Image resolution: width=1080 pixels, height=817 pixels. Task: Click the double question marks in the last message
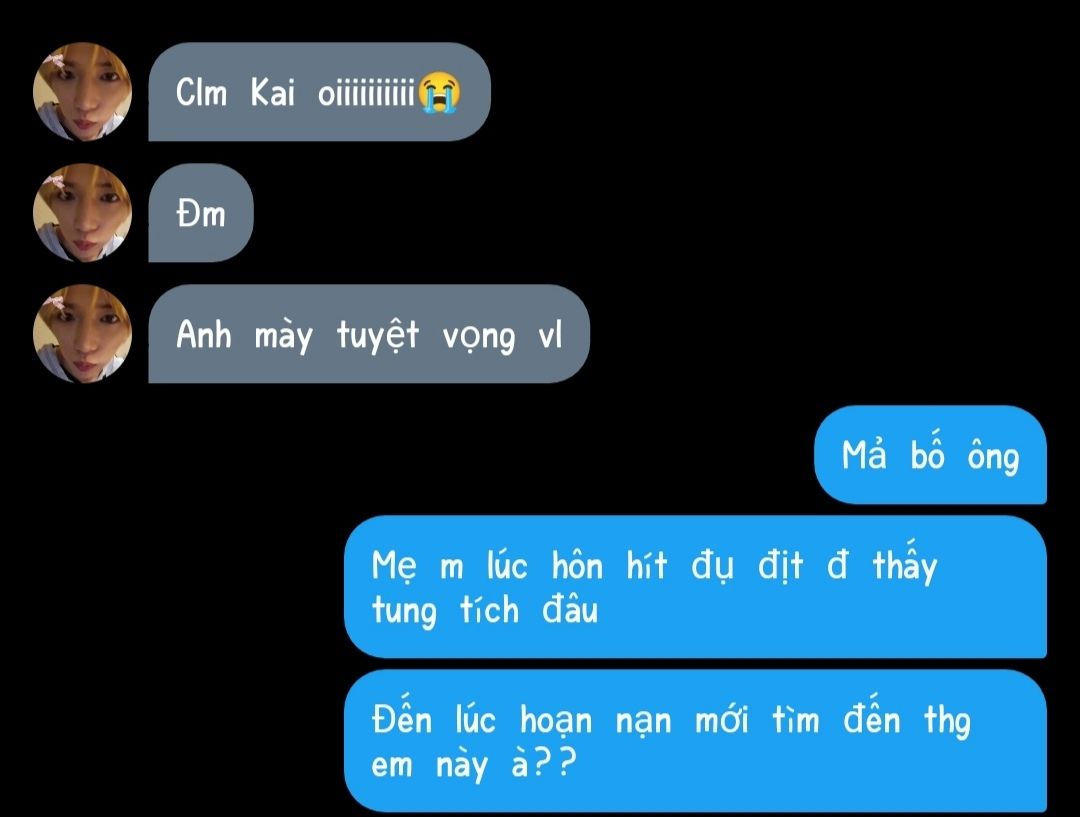553,763
